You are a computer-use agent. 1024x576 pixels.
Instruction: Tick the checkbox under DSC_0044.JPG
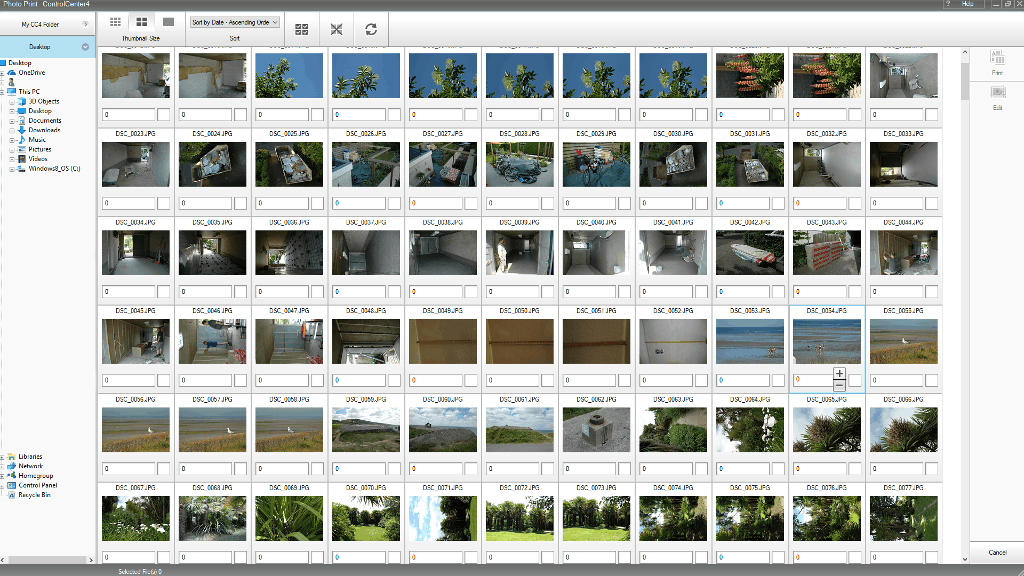pyautogui.click(x=931, y=291)
